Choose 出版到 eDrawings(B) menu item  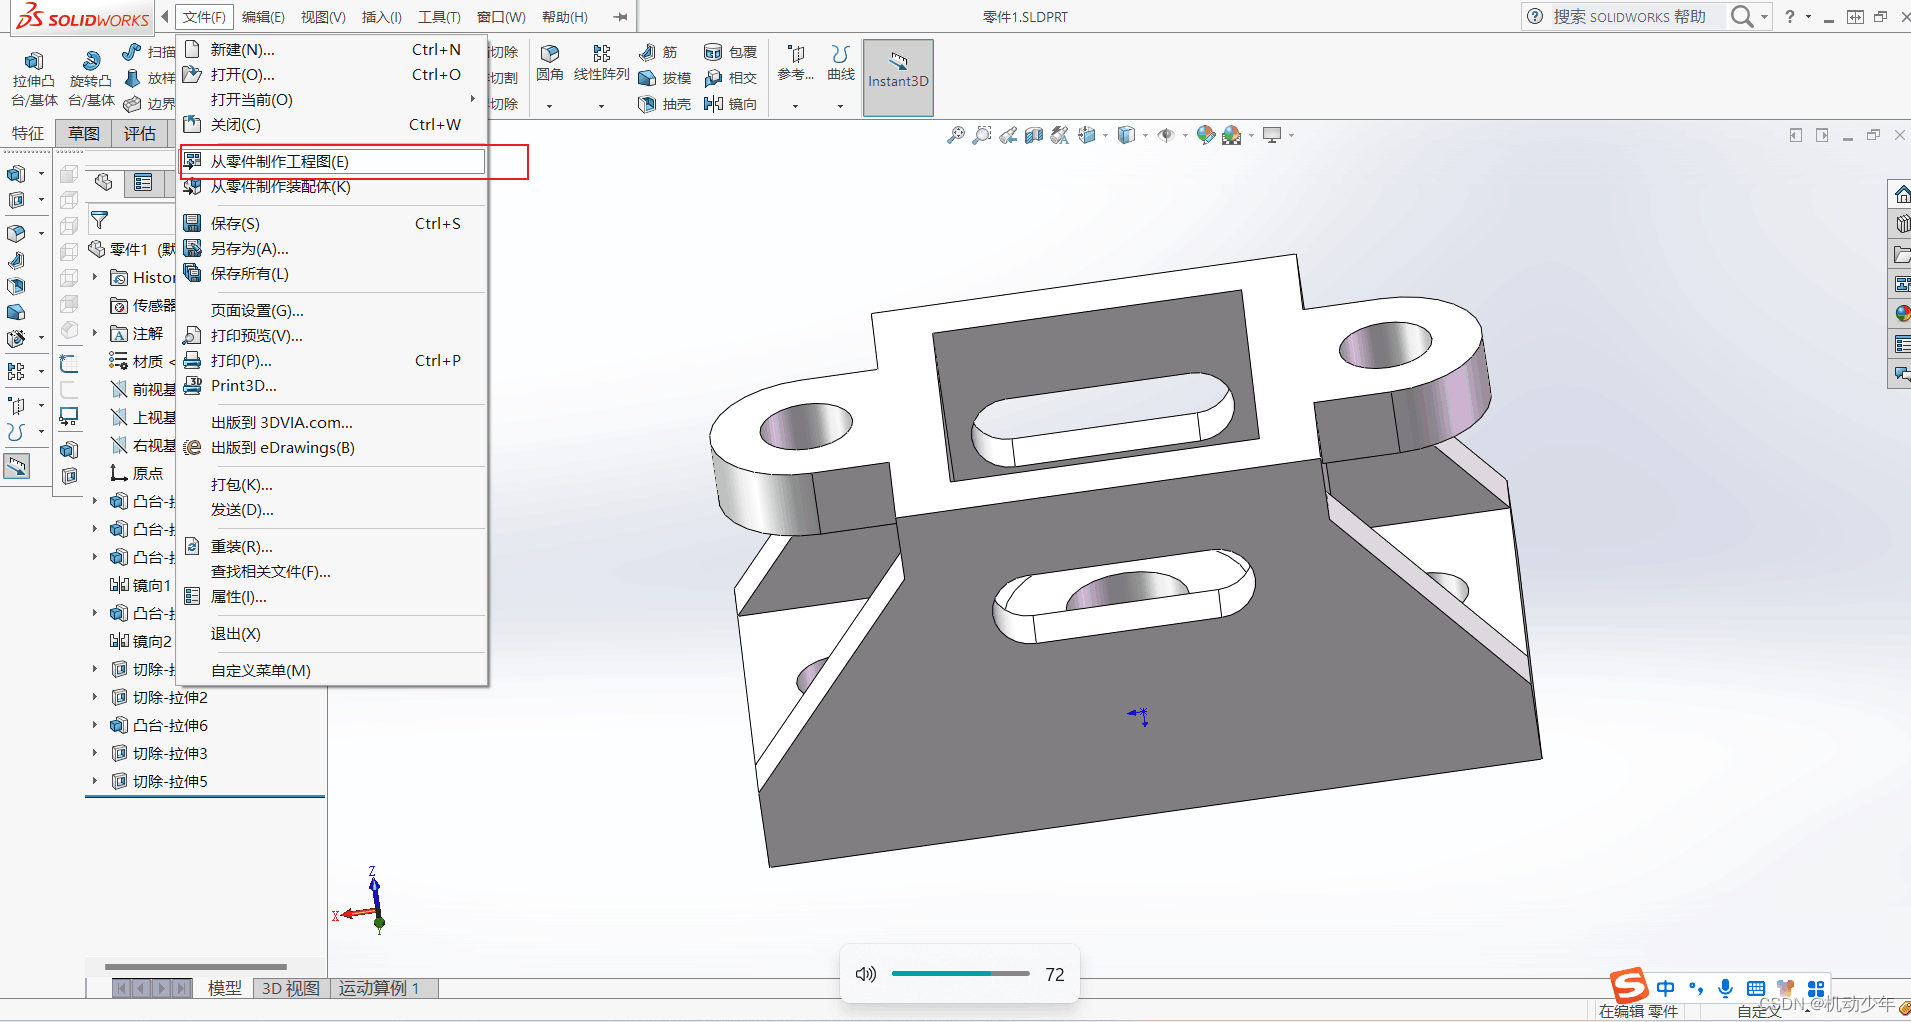point(333,447)
